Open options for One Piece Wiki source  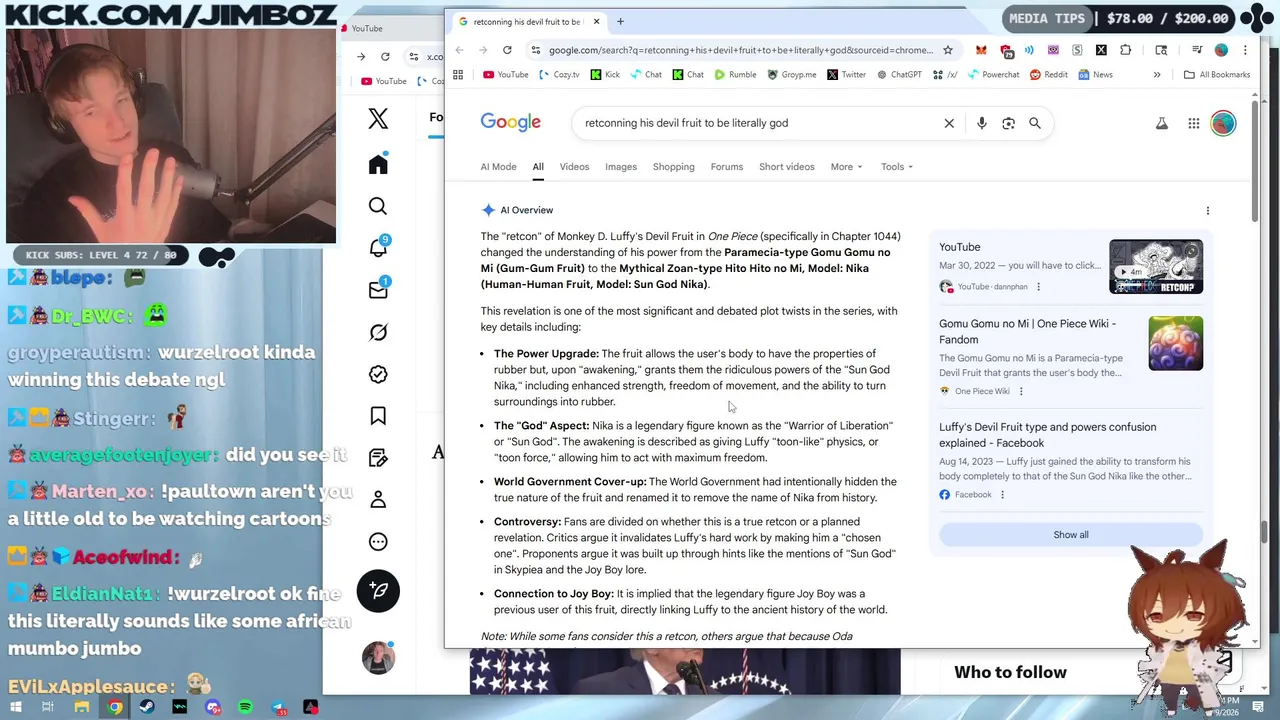(1021, 391)
